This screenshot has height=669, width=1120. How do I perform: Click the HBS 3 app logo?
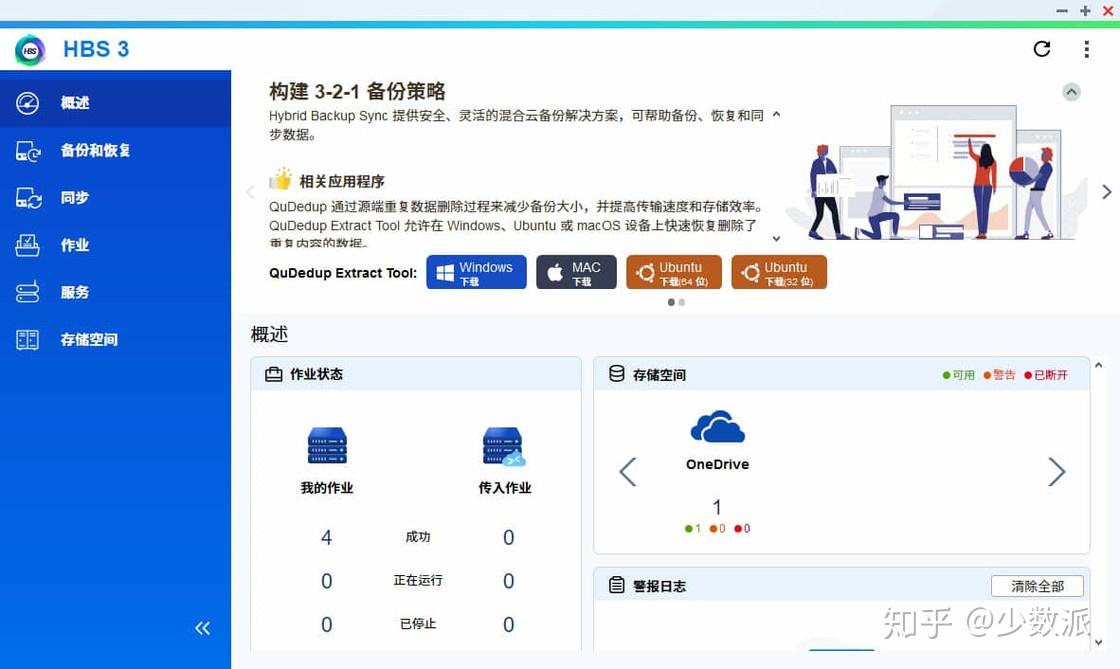30,50
